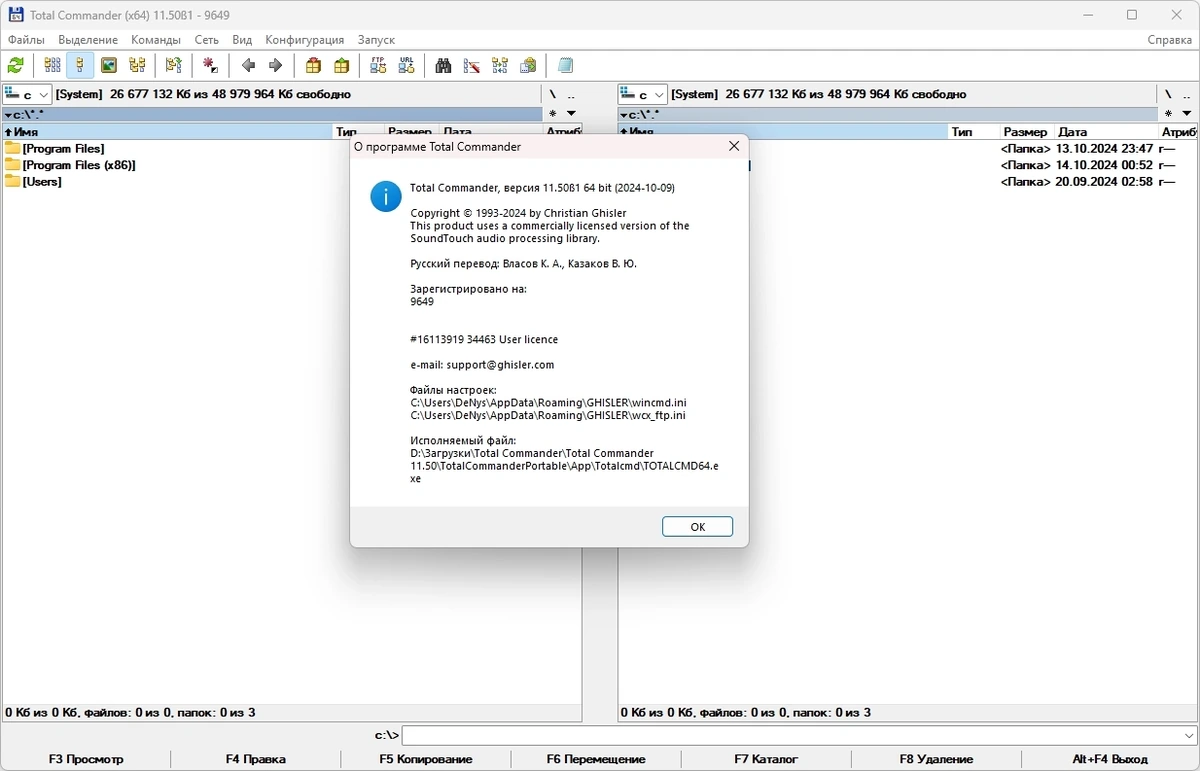Screen dimensions: 1200x771
Task: Click the Users folder icon
Action: pos(12,181)
